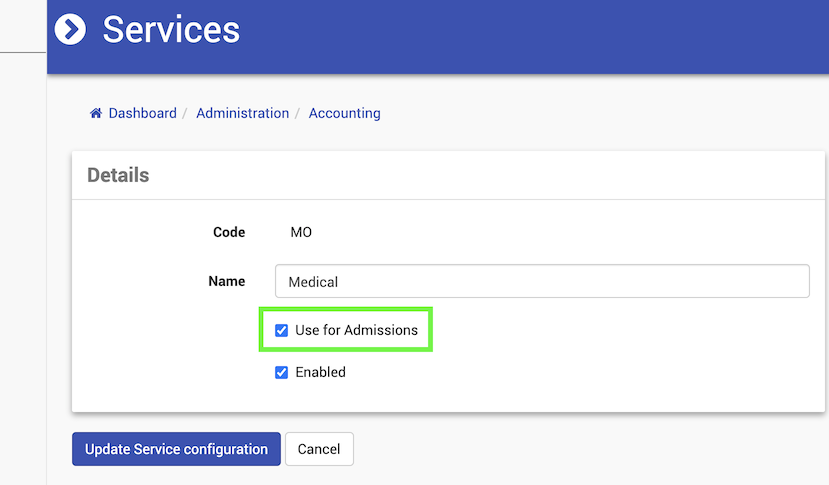Untick the Use for Admissions checkbox box

(x=282, y=330)
